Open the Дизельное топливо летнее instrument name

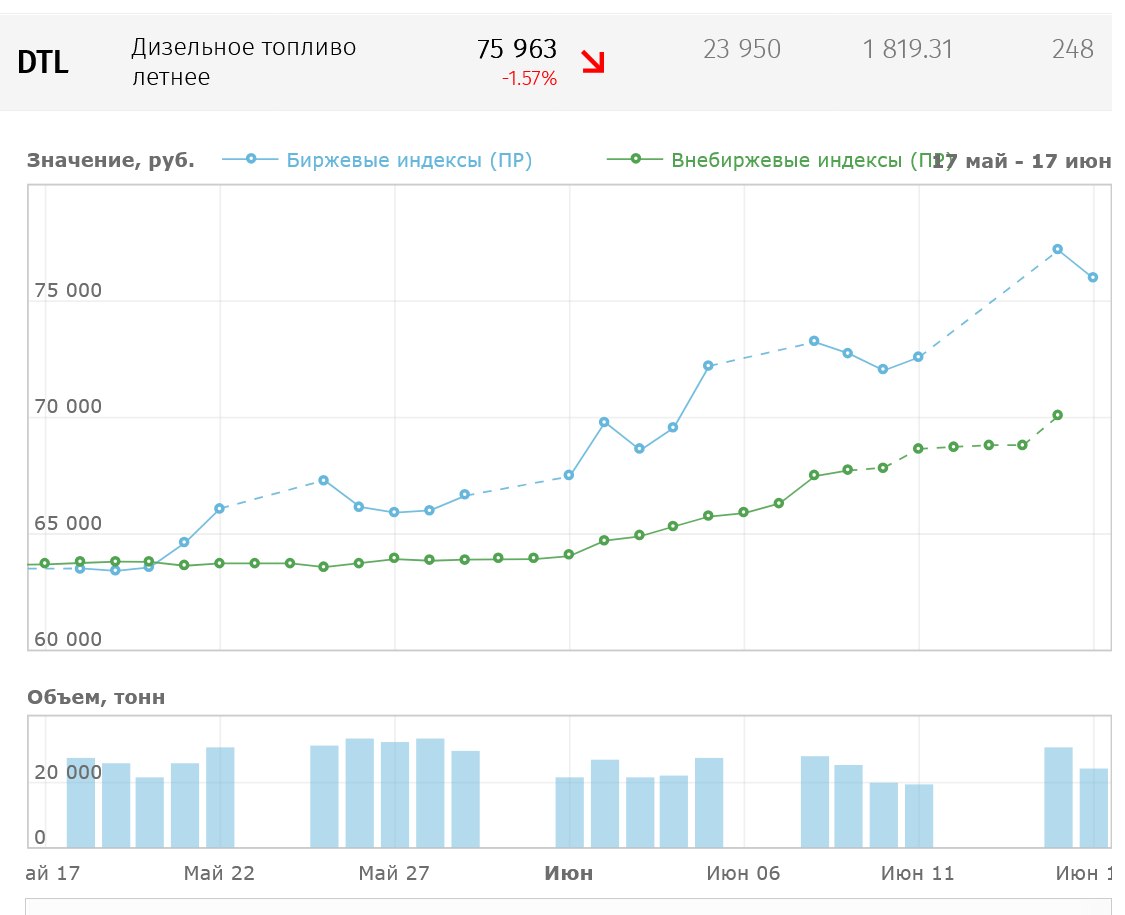coord(243,62)
